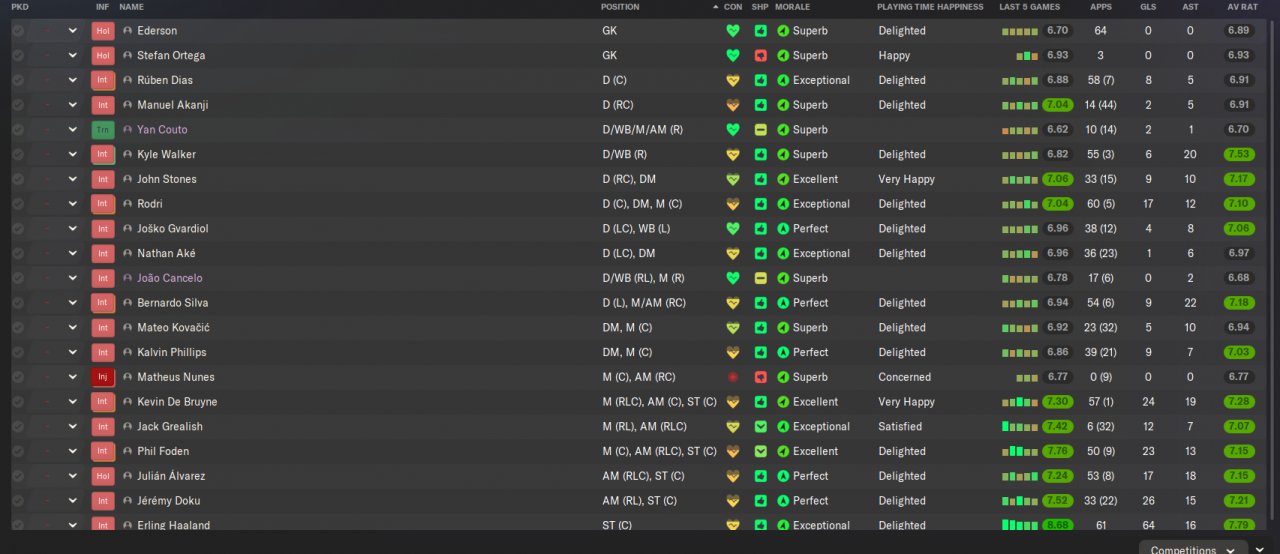Image resolution: width=1280 pixels, height=554 pixels.
Task: Toggle picked checkbox for Kevin De Bruyne
Action: (x=18, y=402)
